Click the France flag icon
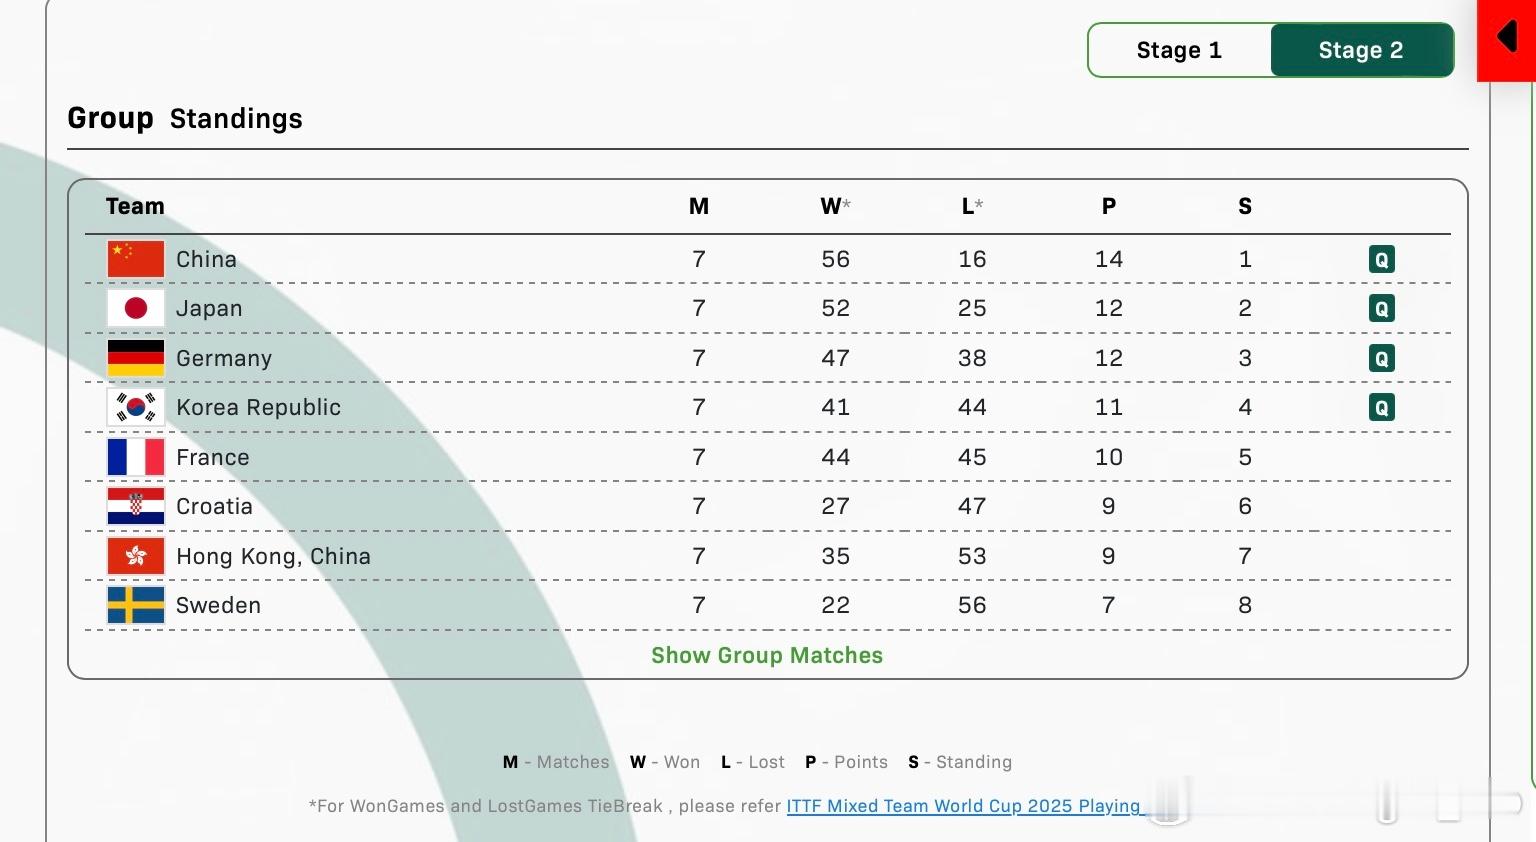The image size is (1536, 842). click(136, 457)
